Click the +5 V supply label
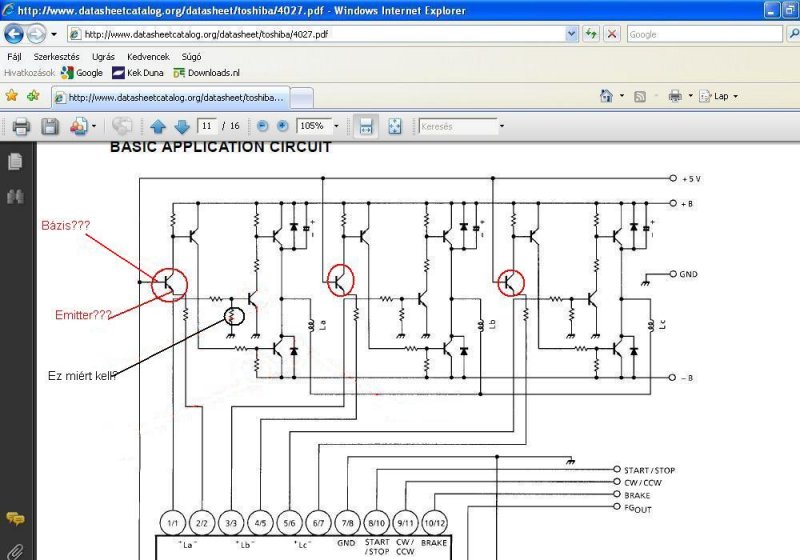800x560 pixels. [x=691, y=179]
